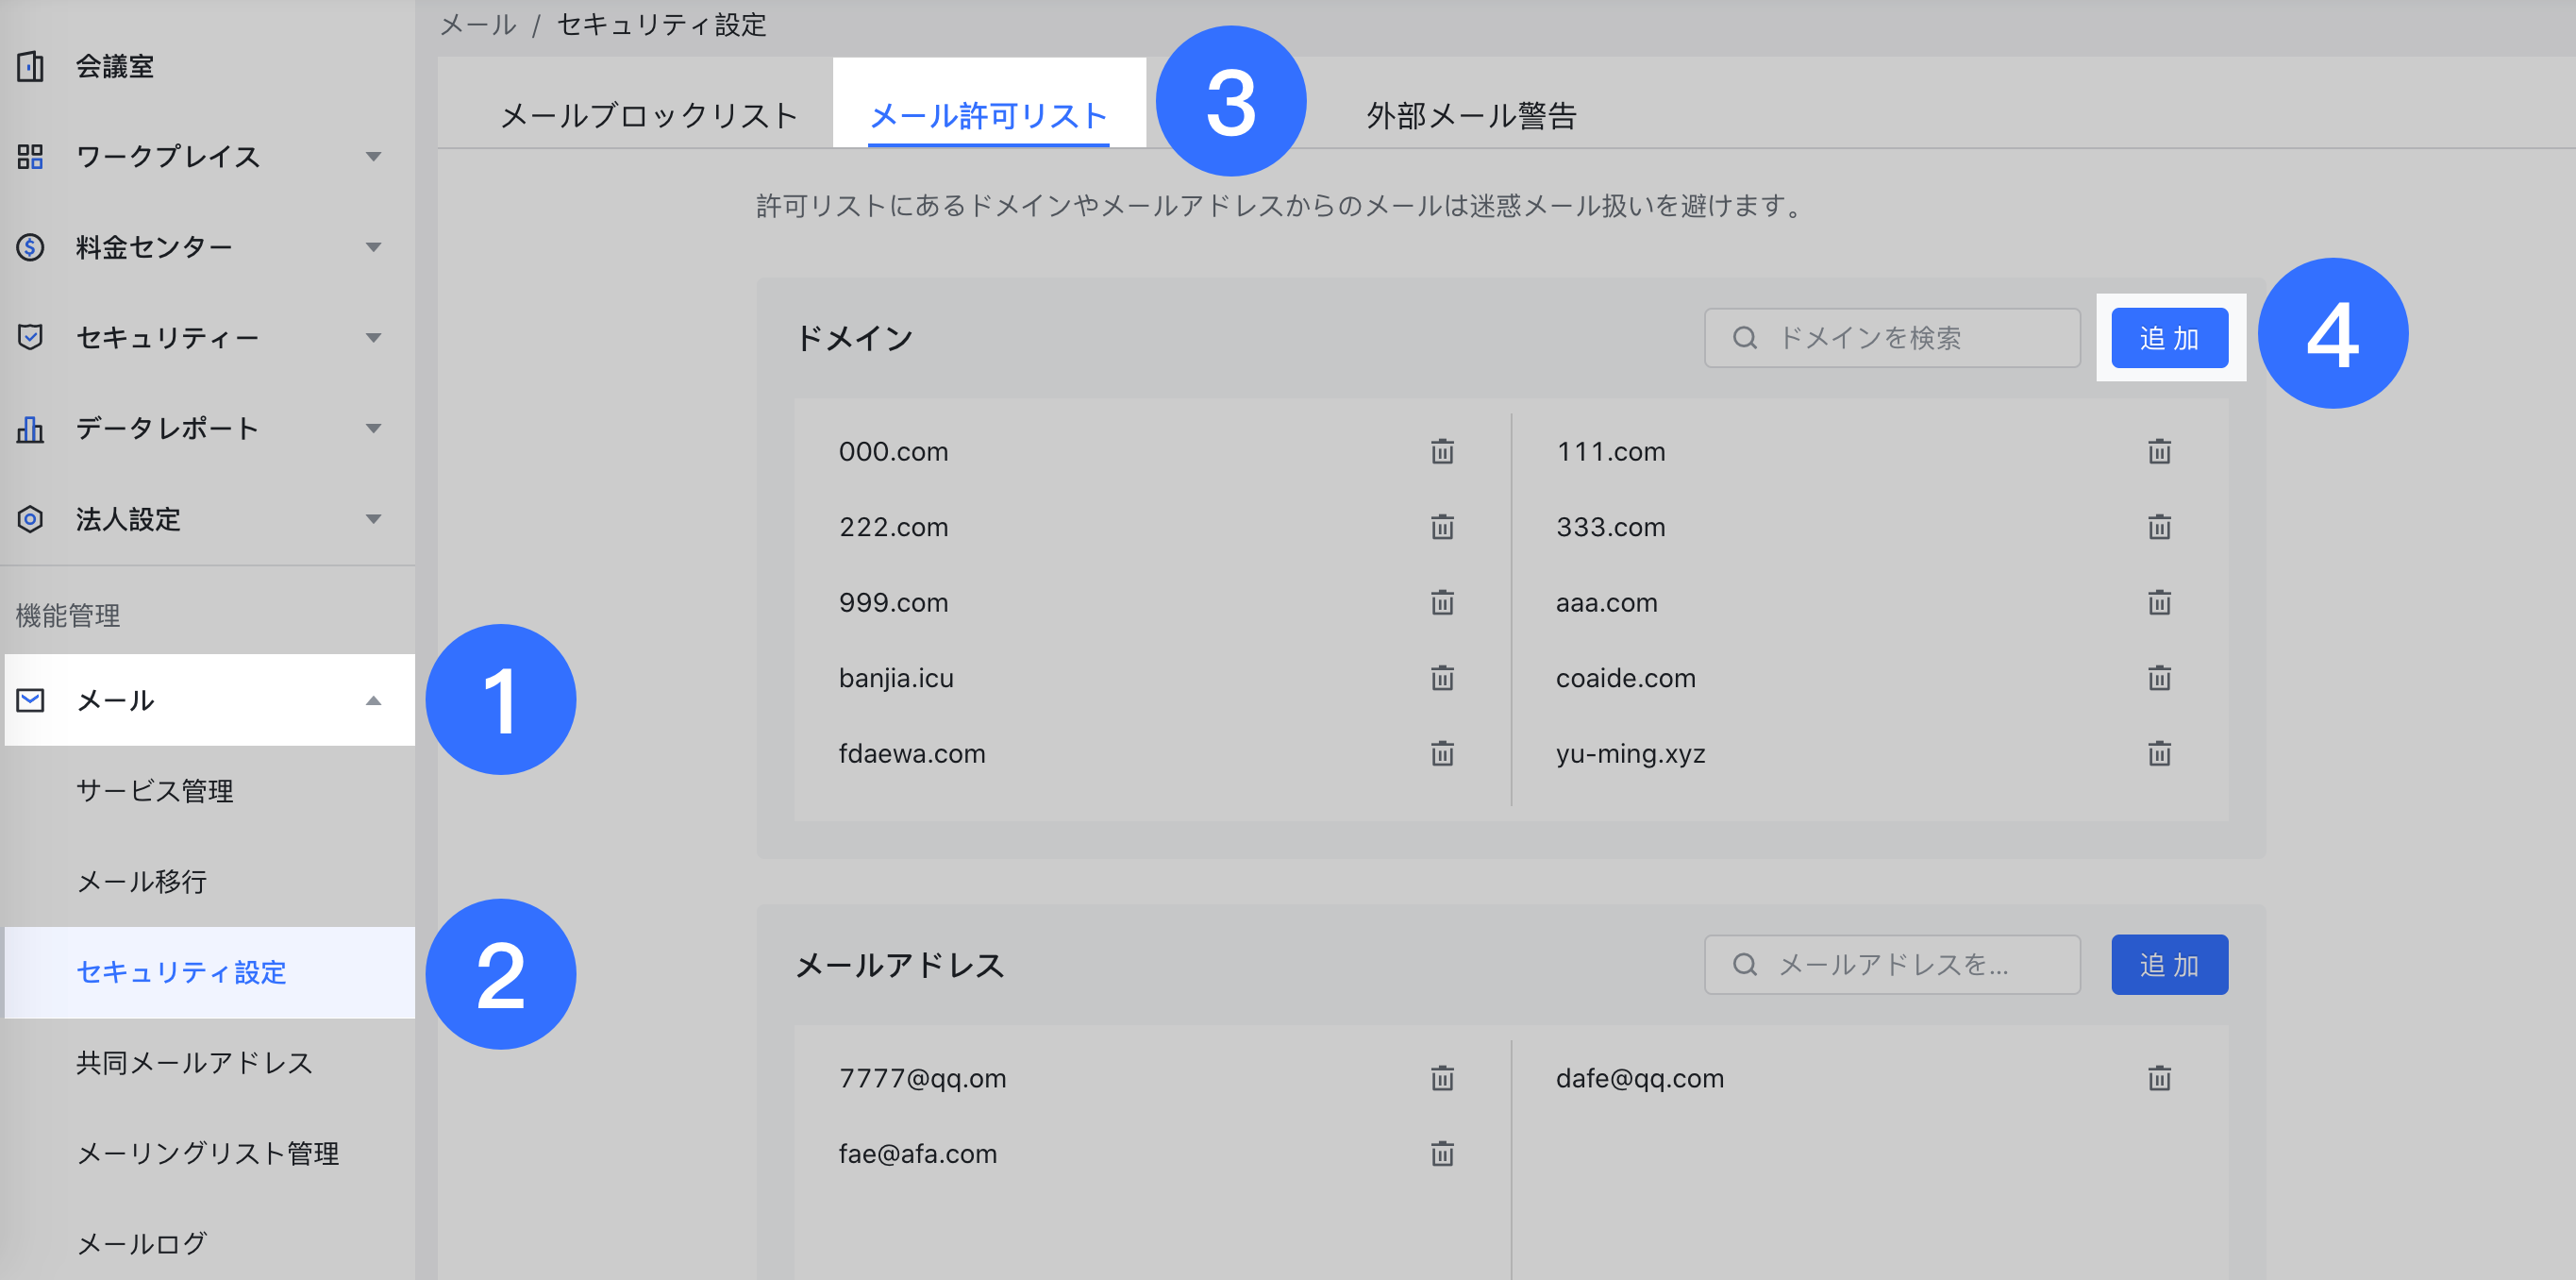Click the 7777@qq.om address text
Screen dimensions: 2576x1280
[922, 1078]
